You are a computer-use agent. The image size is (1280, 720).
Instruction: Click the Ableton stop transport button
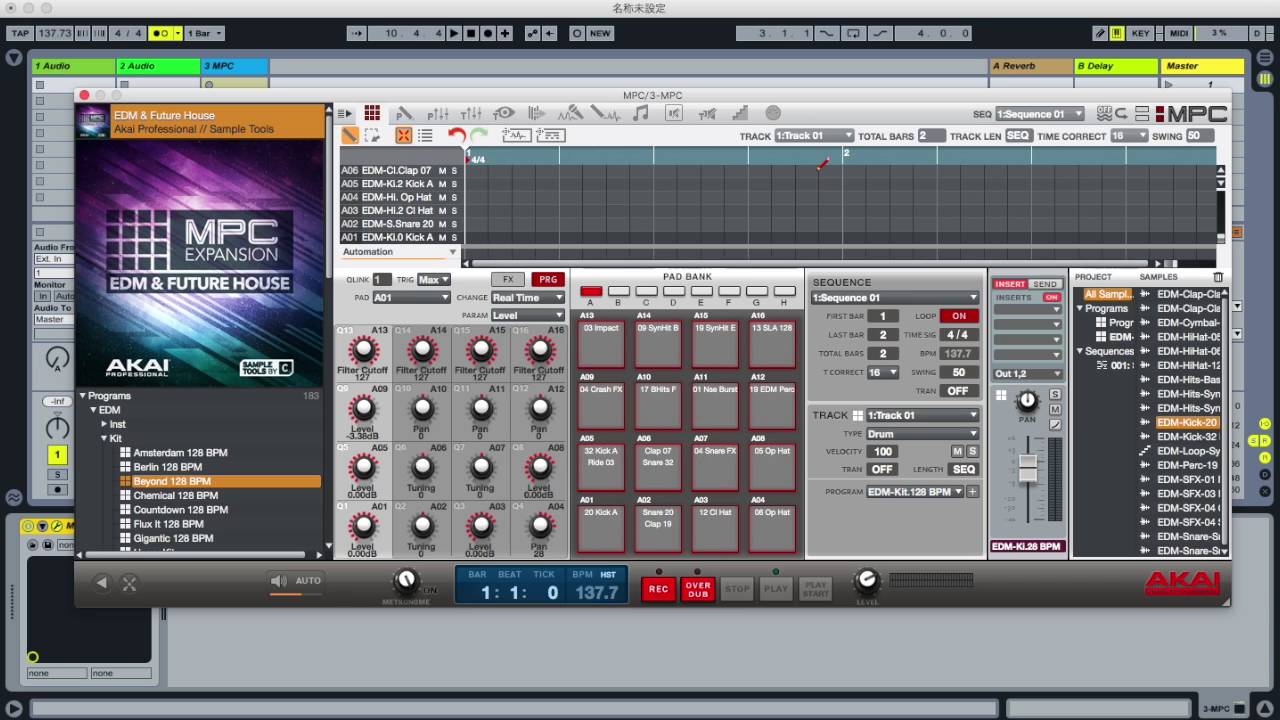471,33
